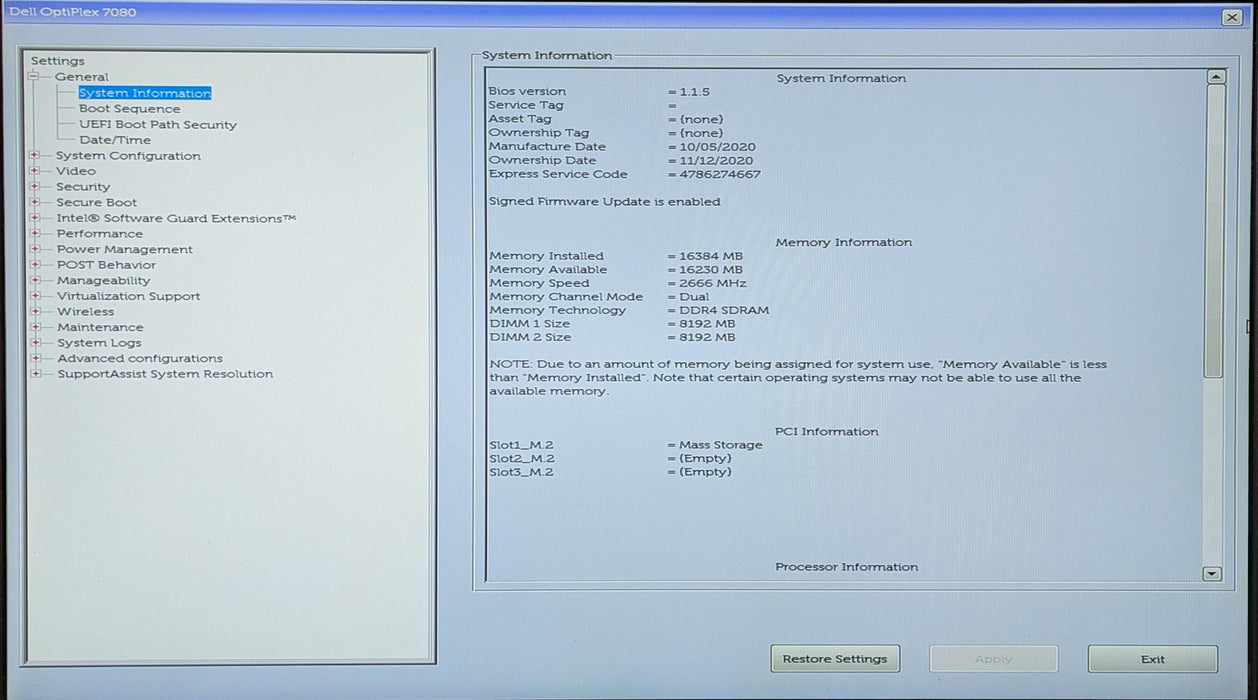Click the Service Tag row label
1258x700 pixels.
(526, 105)
